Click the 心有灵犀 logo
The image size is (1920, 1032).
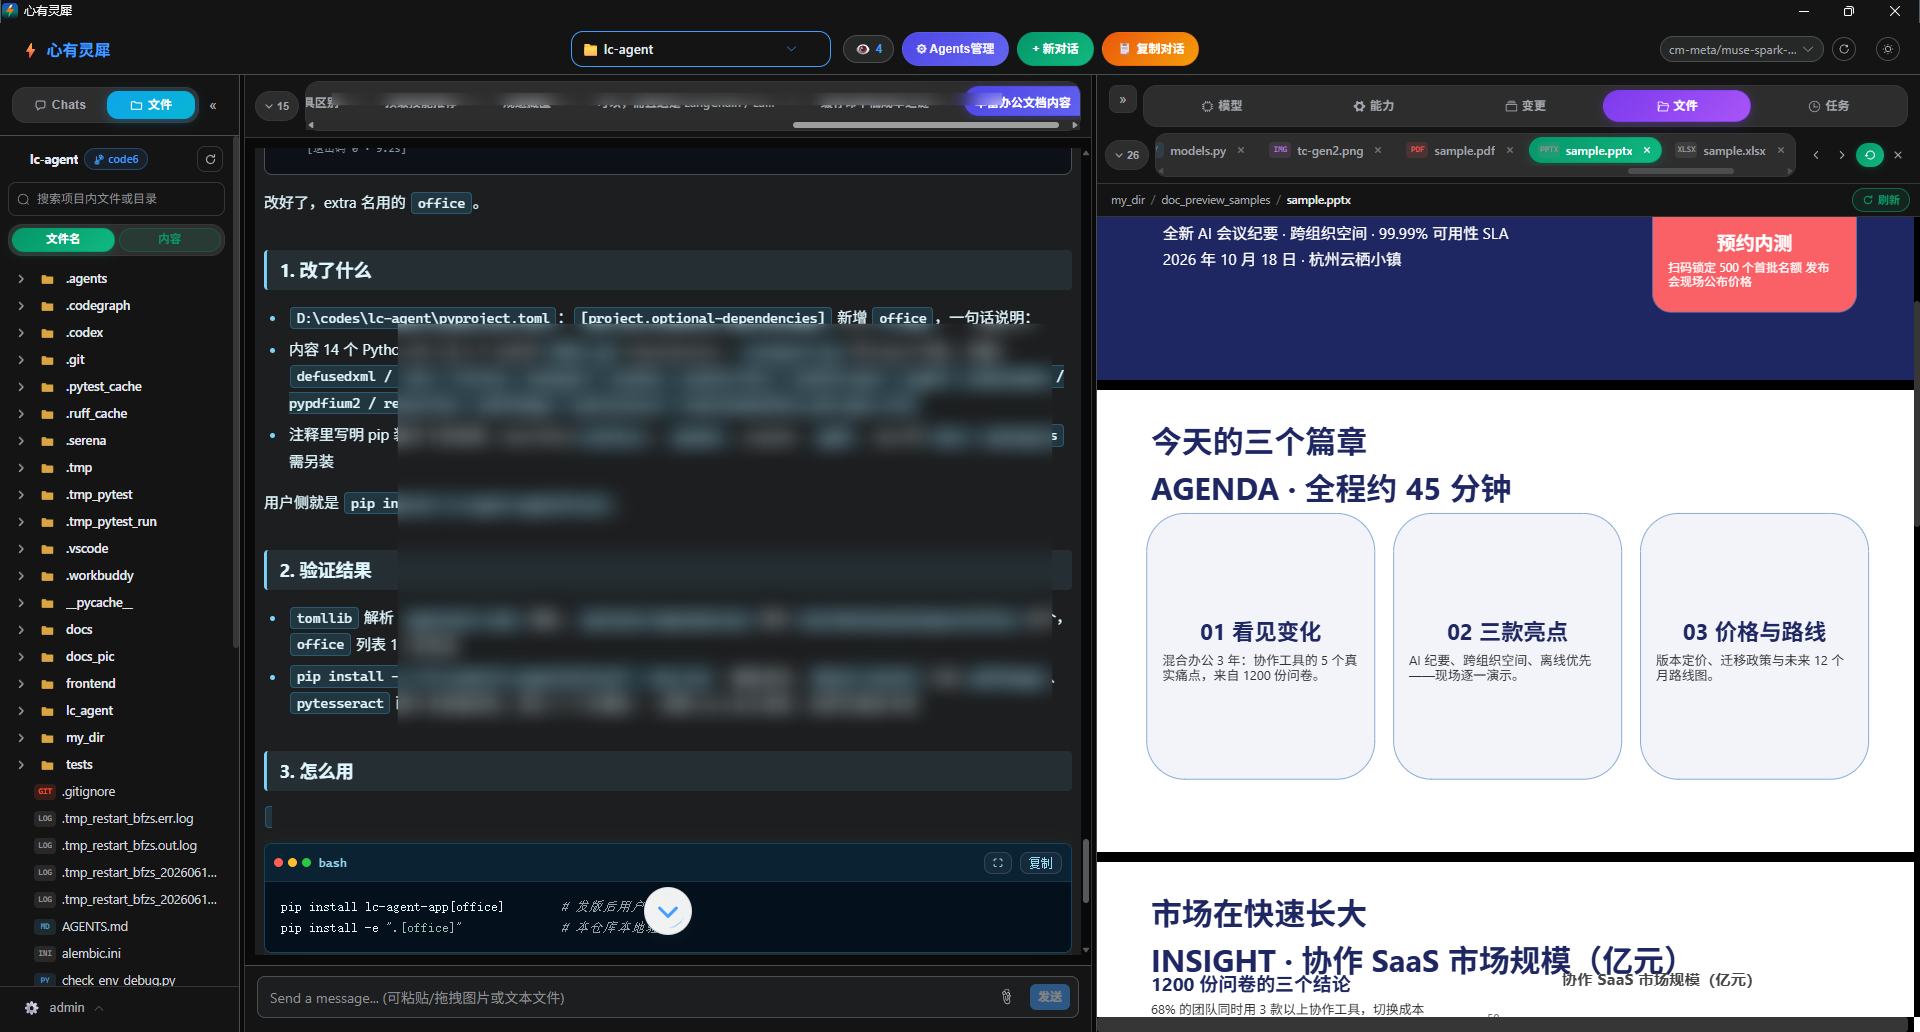tap(68, 50)
